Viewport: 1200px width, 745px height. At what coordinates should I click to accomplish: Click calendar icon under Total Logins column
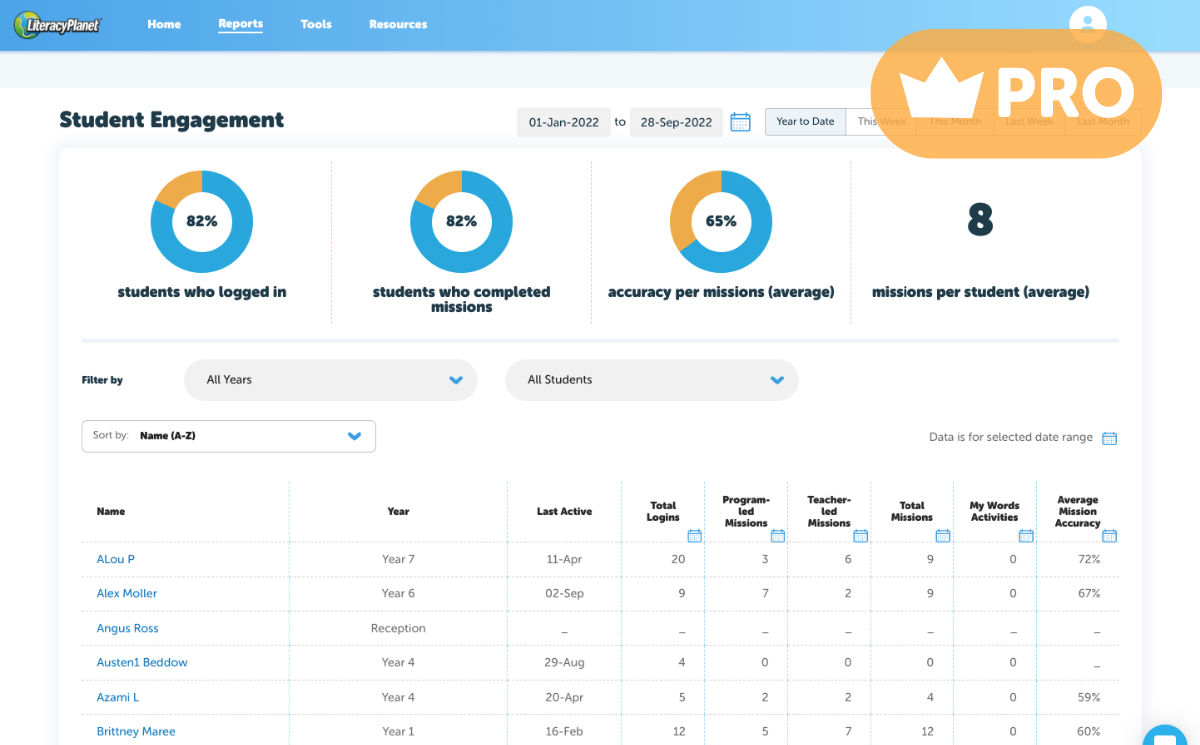[695, 536]
